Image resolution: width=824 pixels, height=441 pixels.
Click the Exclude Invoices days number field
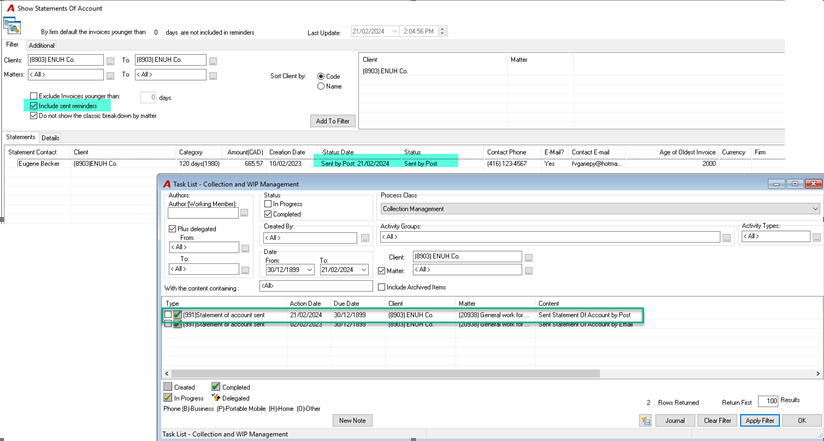coord(148,97)
